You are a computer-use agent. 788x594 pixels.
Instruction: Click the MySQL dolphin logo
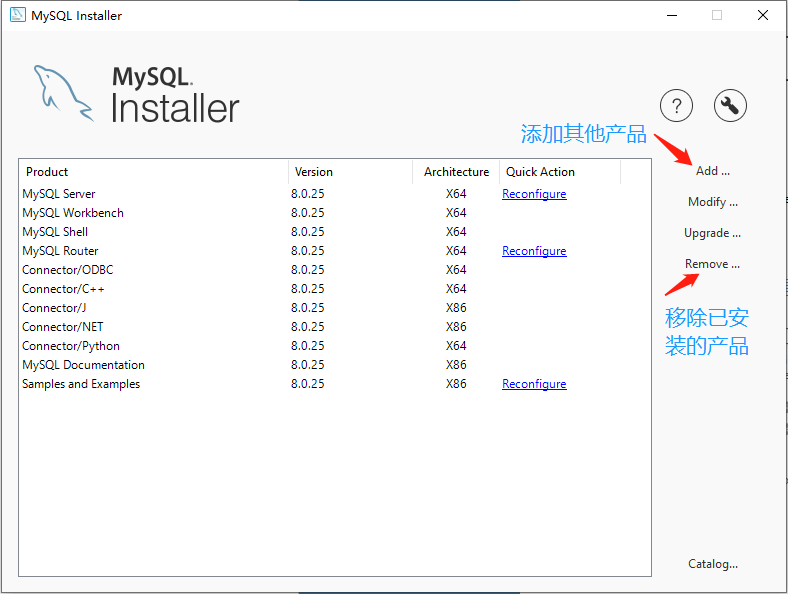point(62,92)
